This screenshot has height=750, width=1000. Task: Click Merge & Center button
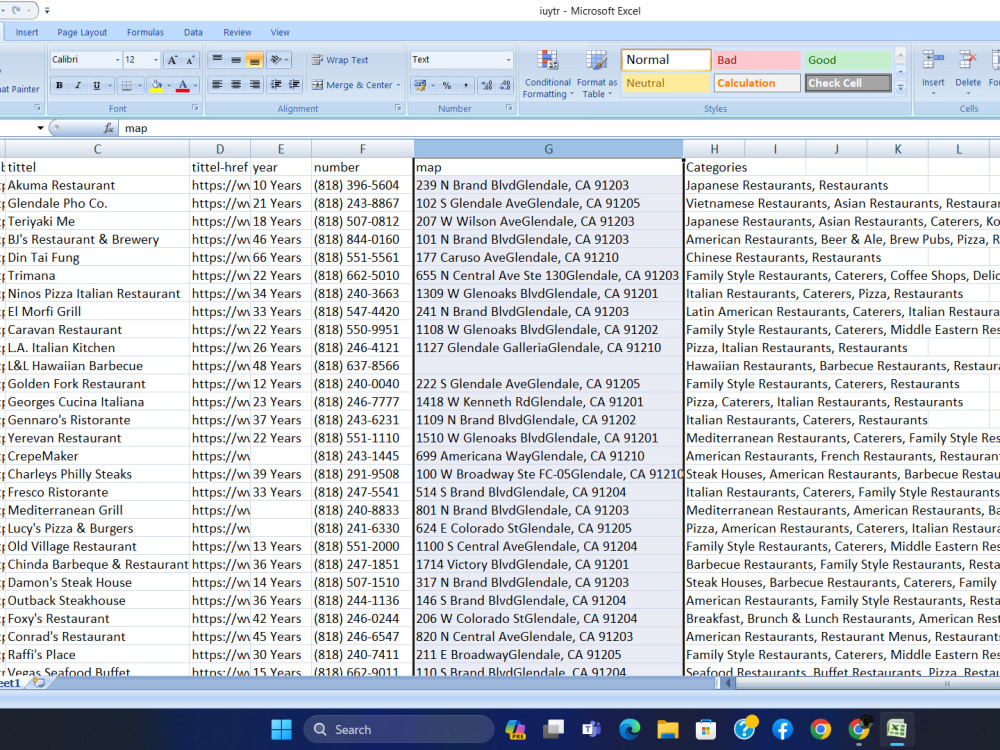tap(352, 85)
